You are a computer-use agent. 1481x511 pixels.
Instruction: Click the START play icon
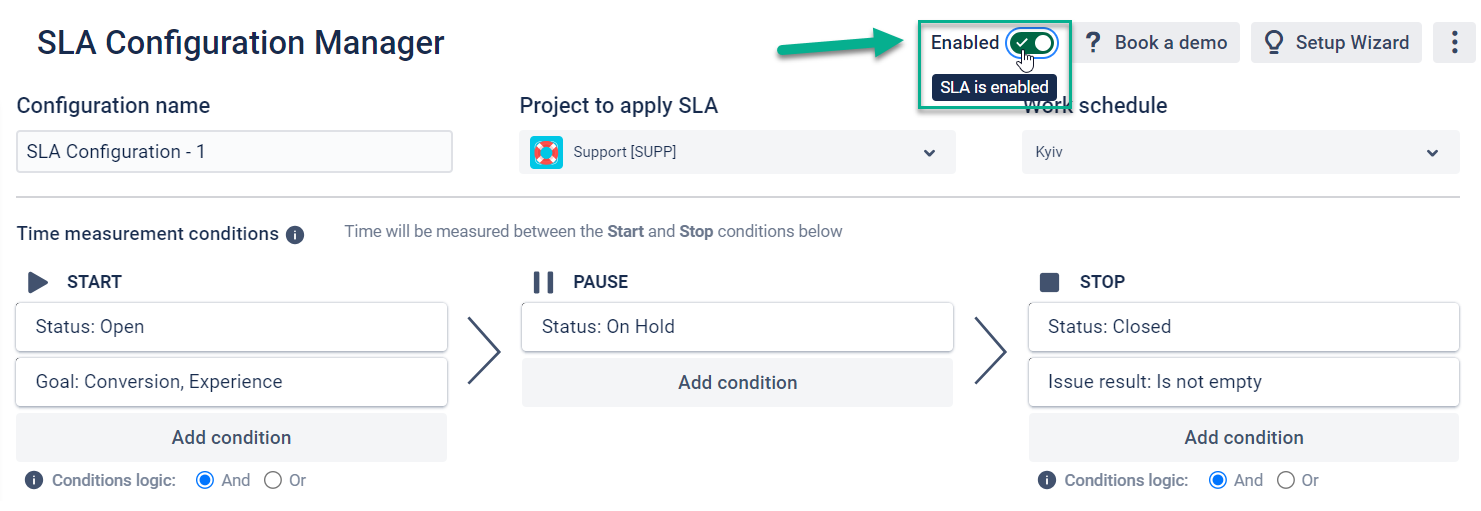tap(38, 282)
